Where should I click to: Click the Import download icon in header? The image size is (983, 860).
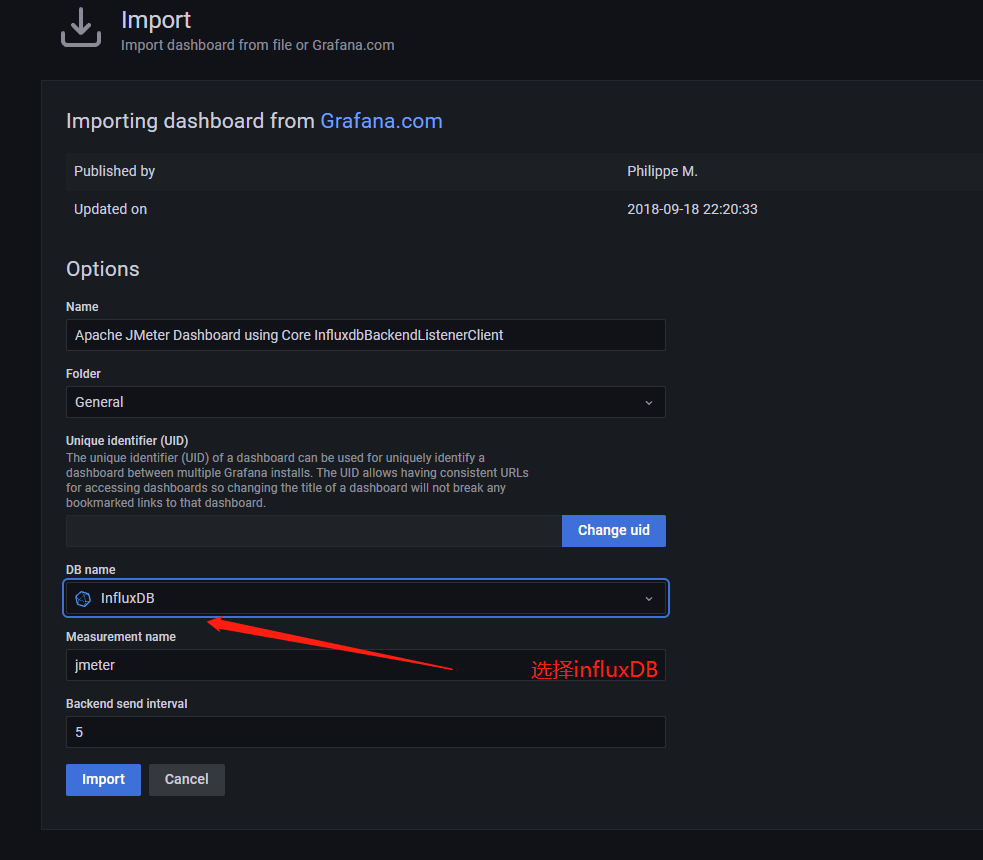(x=81, y=27)
